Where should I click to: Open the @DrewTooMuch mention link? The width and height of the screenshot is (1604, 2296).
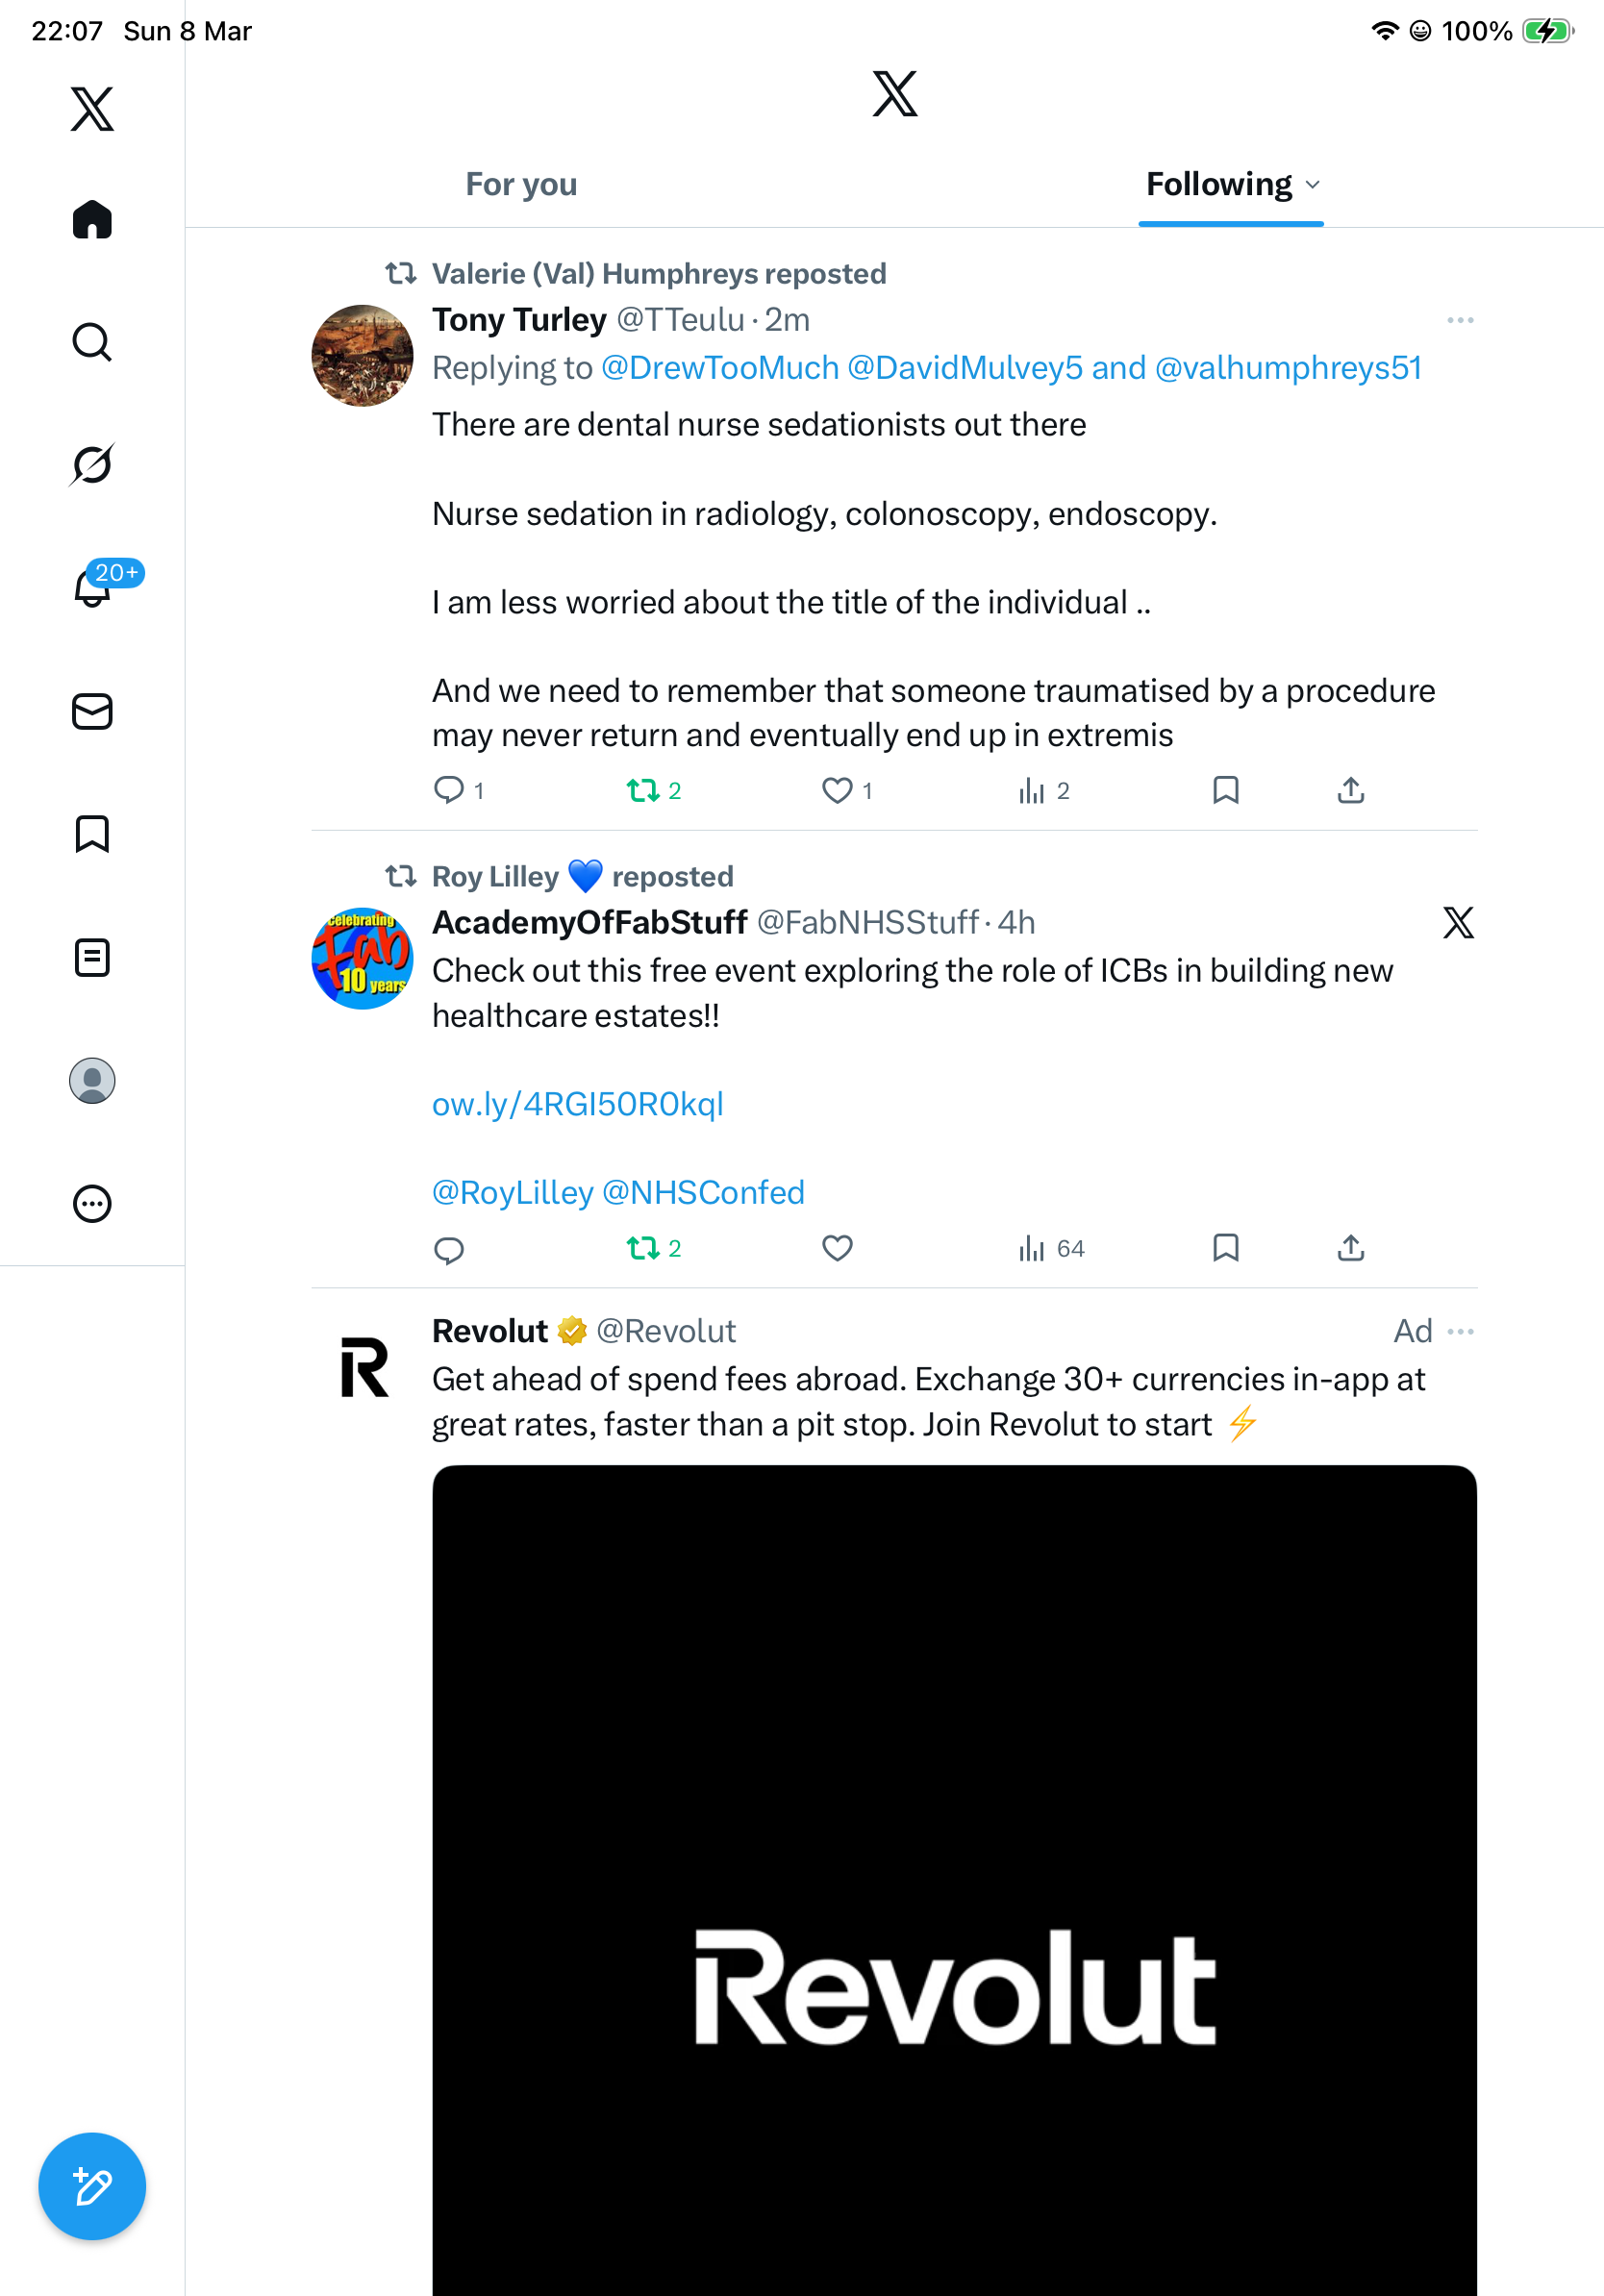(x=720, y=368)
